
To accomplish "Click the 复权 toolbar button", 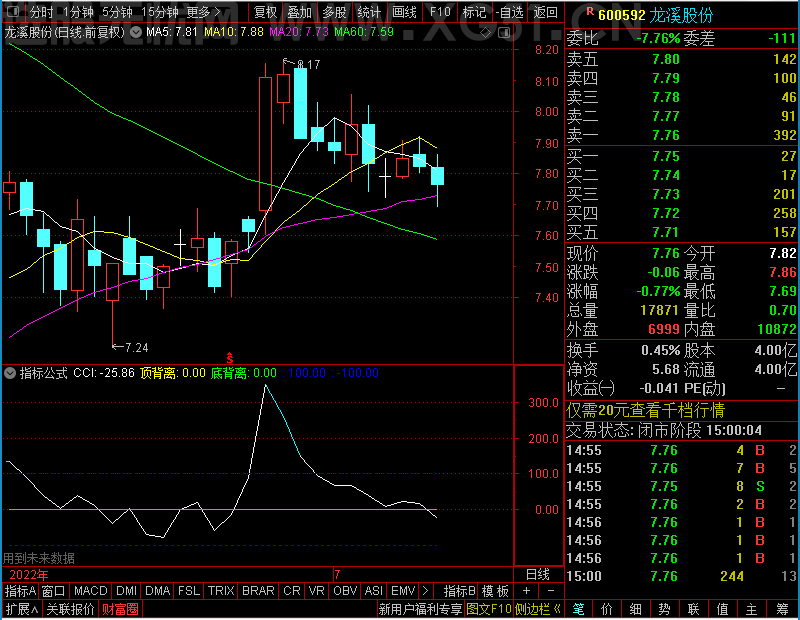I will (265, 12).
